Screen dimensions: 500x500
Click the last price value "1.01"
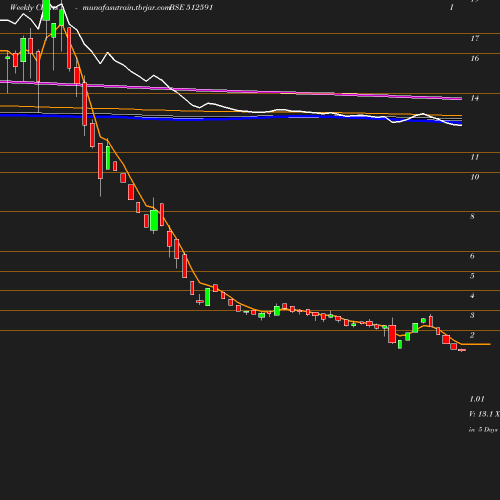pyautogui.click(x=477, y=399)
